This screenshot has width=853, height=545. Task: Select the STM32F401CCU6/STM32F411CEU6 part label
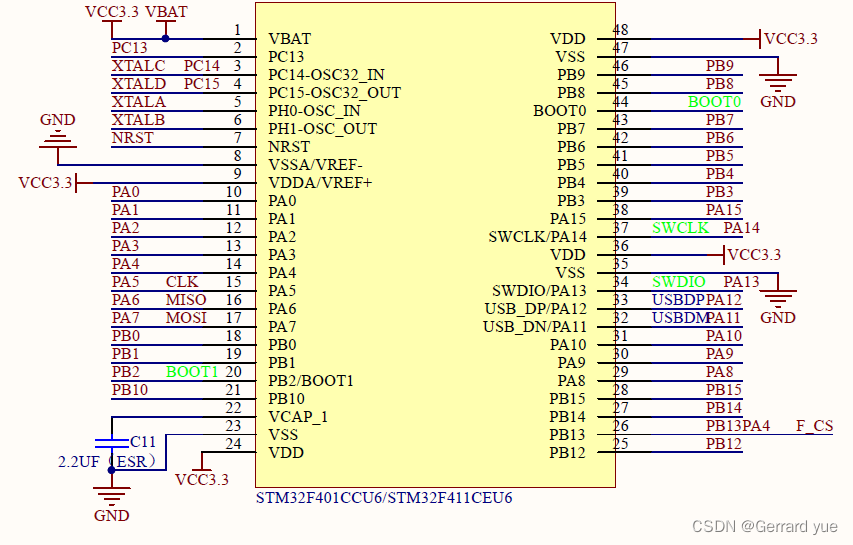pyautogui.click(x=384, y=498)
